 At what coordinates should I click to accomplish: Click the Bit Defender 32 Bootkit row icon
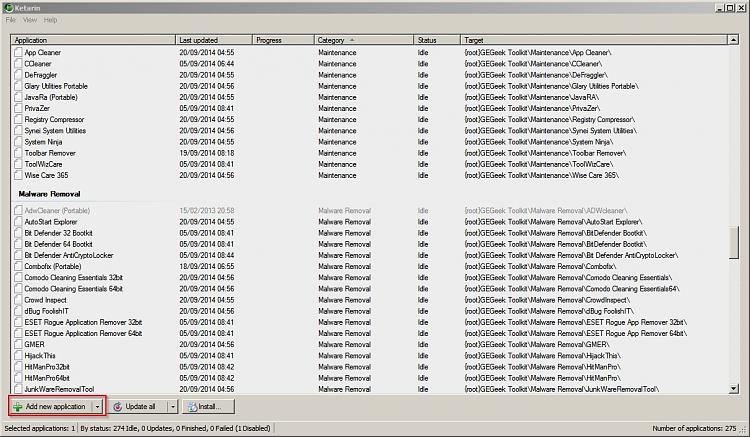[x=18, y=232]
